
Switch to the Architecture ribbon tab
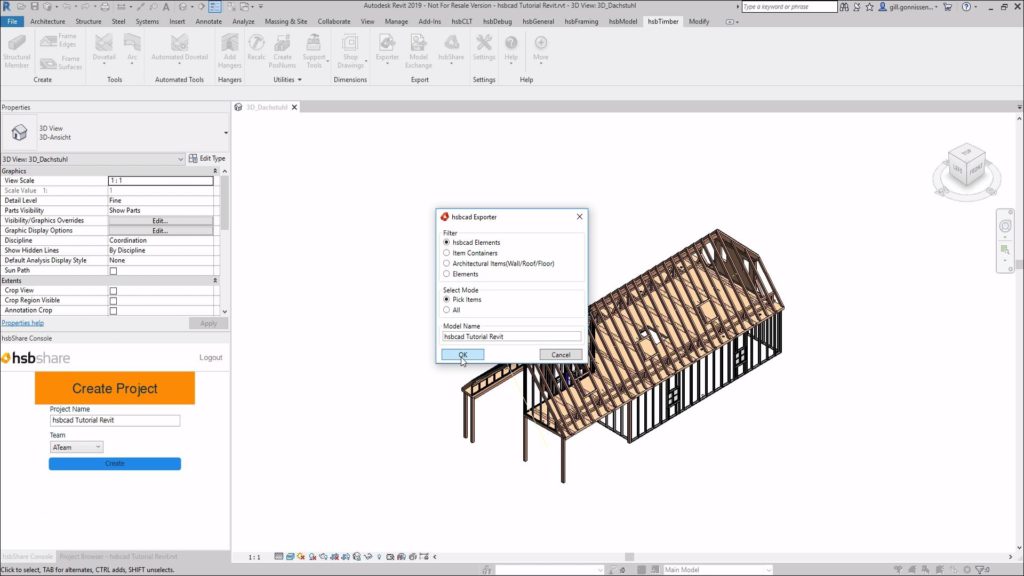pyautogui.click(x=48, y=22)
